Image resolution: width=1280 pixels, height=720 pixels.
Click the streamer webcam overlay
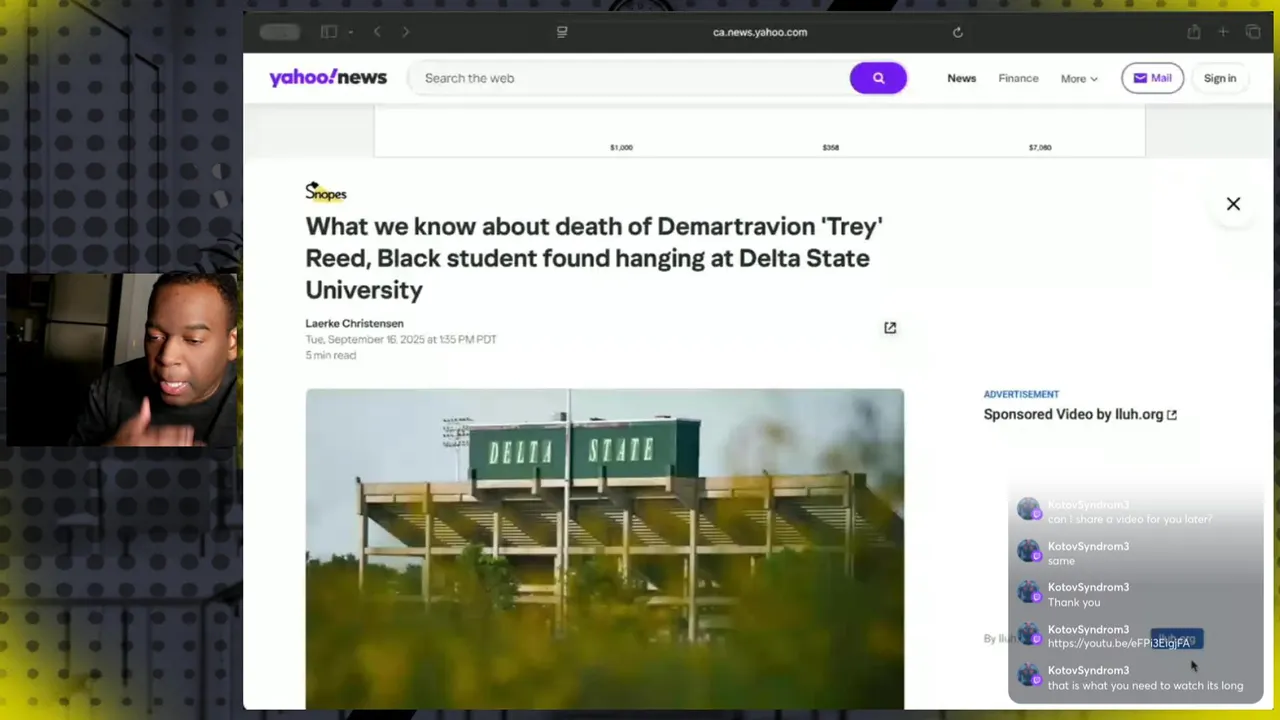tap(122, 359)
